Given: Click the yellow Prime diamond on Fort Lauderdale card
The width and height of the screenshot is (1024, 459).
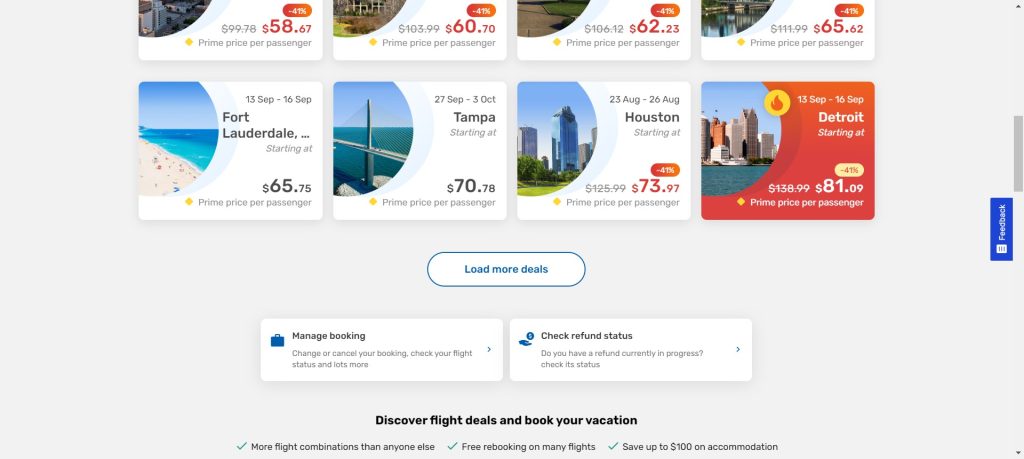Looking at the screenshot, I should (x=189, y=202).
